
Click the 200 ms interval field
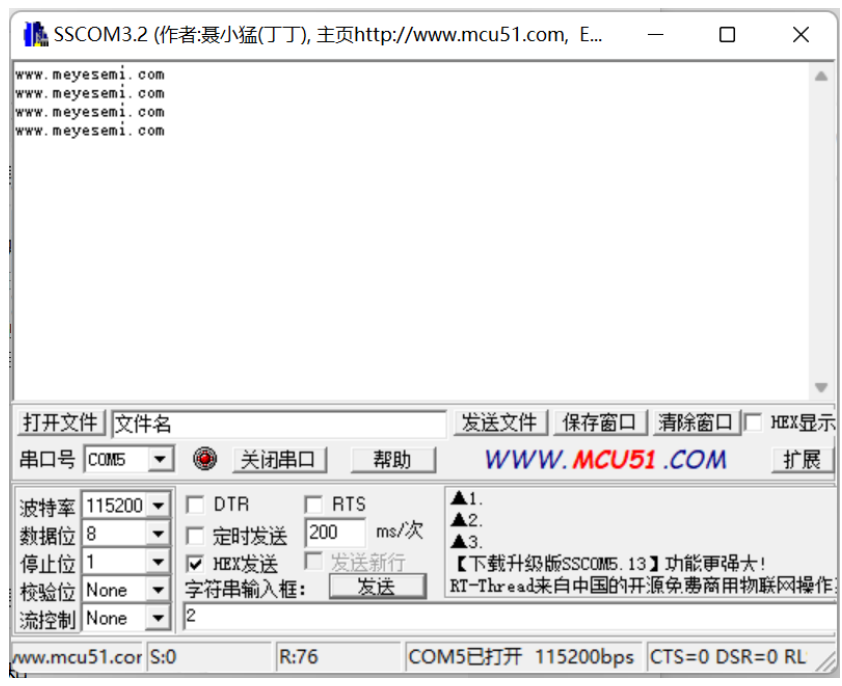coord(335,533)
